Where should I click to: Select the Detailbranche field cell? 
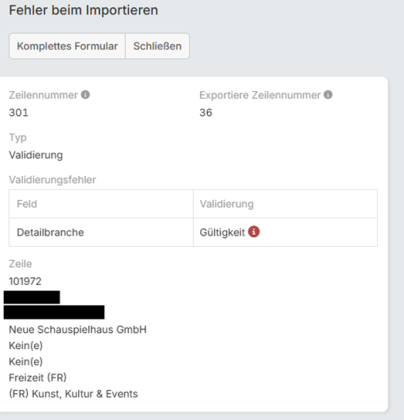pyautogui.click(x=101, y=232)
